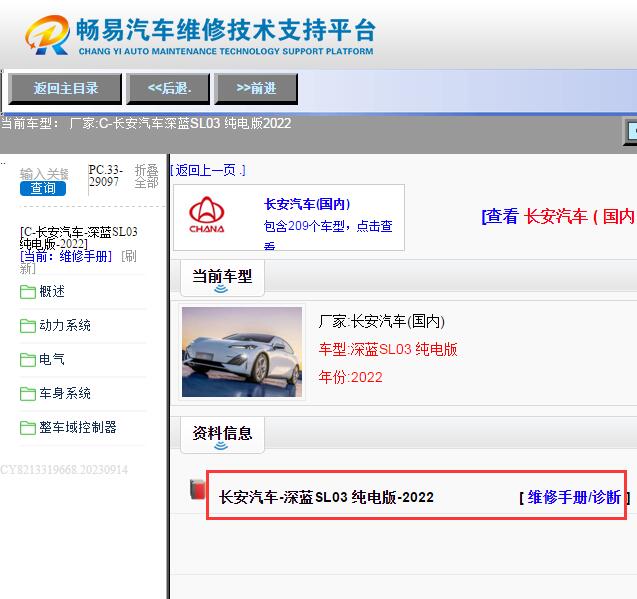The width and height of the screenshot is (637, 599).
Task: Open 长安汽车-深蓝SL03 纯电版-2022 entry
Action: click(x=326, y=497)
